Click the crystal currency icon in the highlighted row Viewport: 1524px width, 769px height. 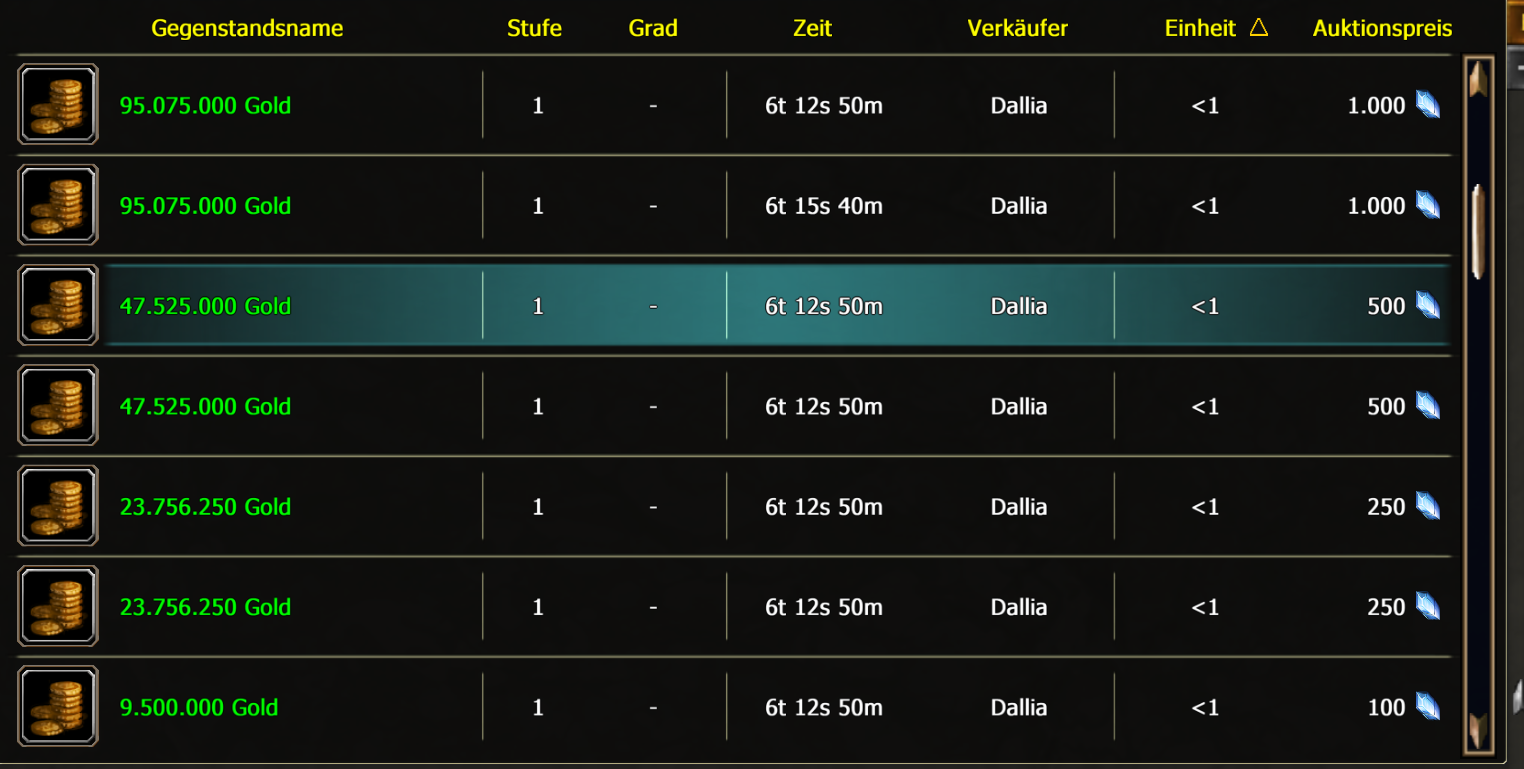click(x=1428, y=306)
